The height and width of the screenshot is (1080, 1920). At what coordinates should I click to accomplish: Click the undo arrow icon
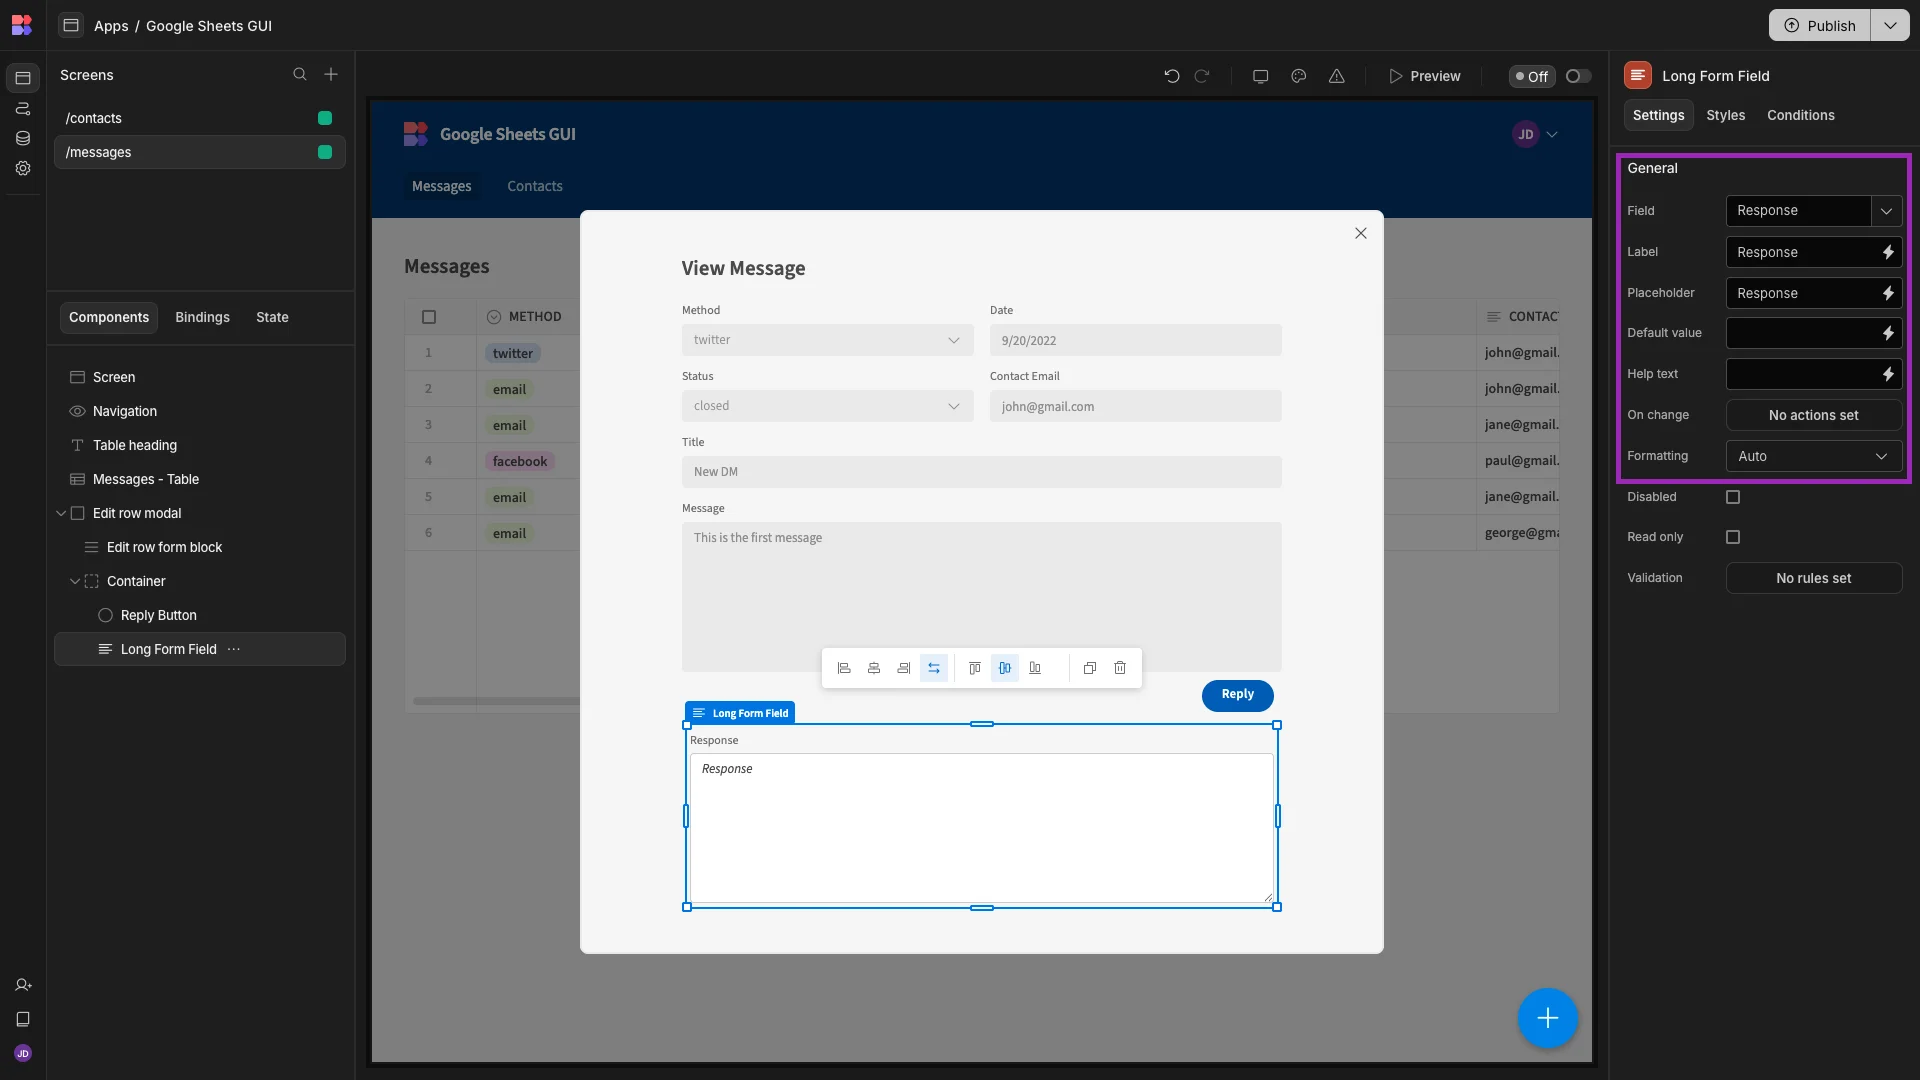click(x=1171, y=76)
